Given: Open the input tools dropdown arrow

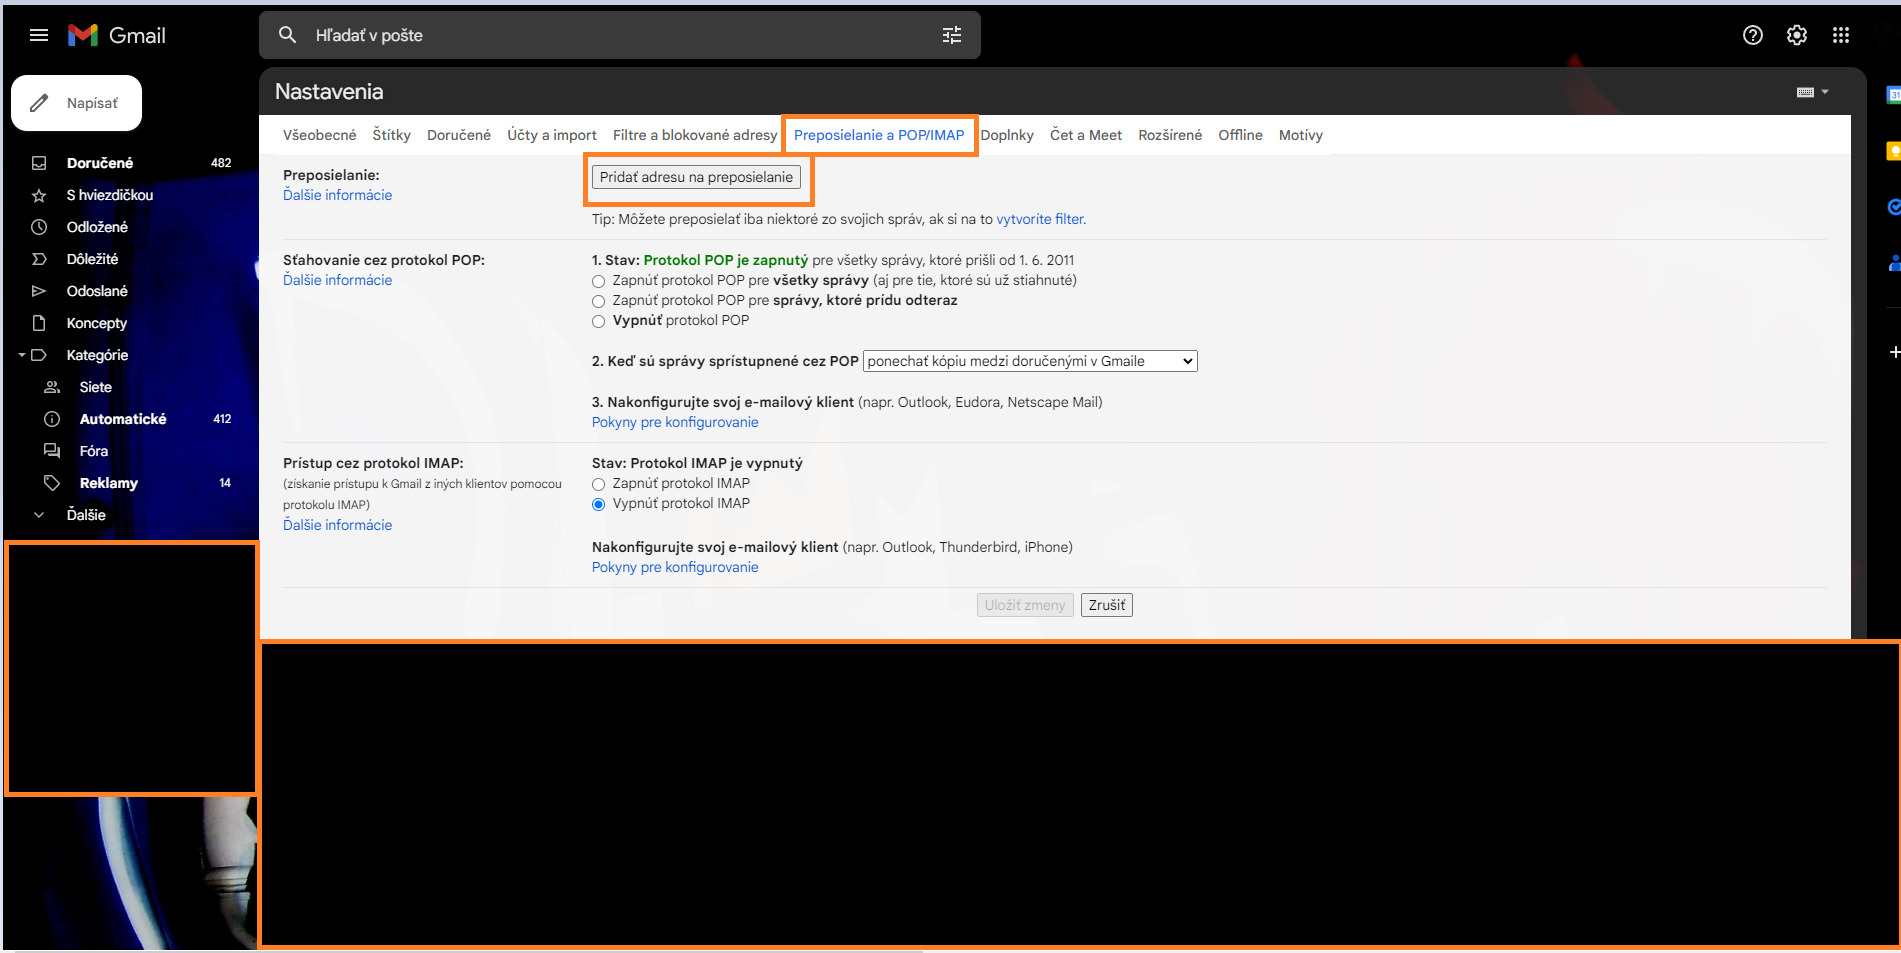Looking at the screenshot, I should tap(1825, 92).
